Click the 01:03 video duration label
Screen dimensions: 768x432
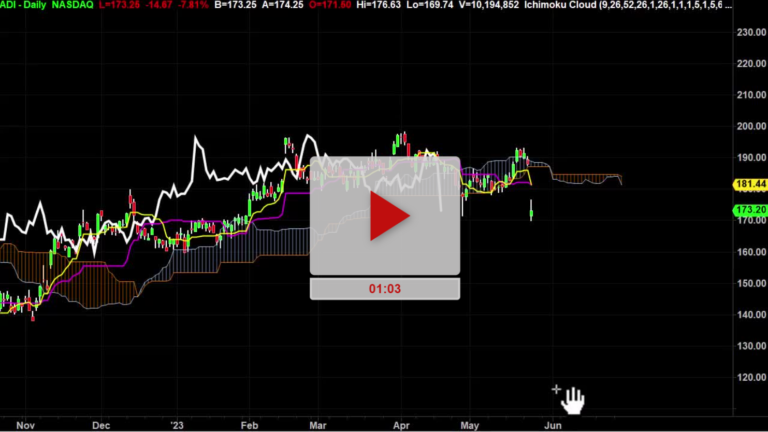[385, 288]
